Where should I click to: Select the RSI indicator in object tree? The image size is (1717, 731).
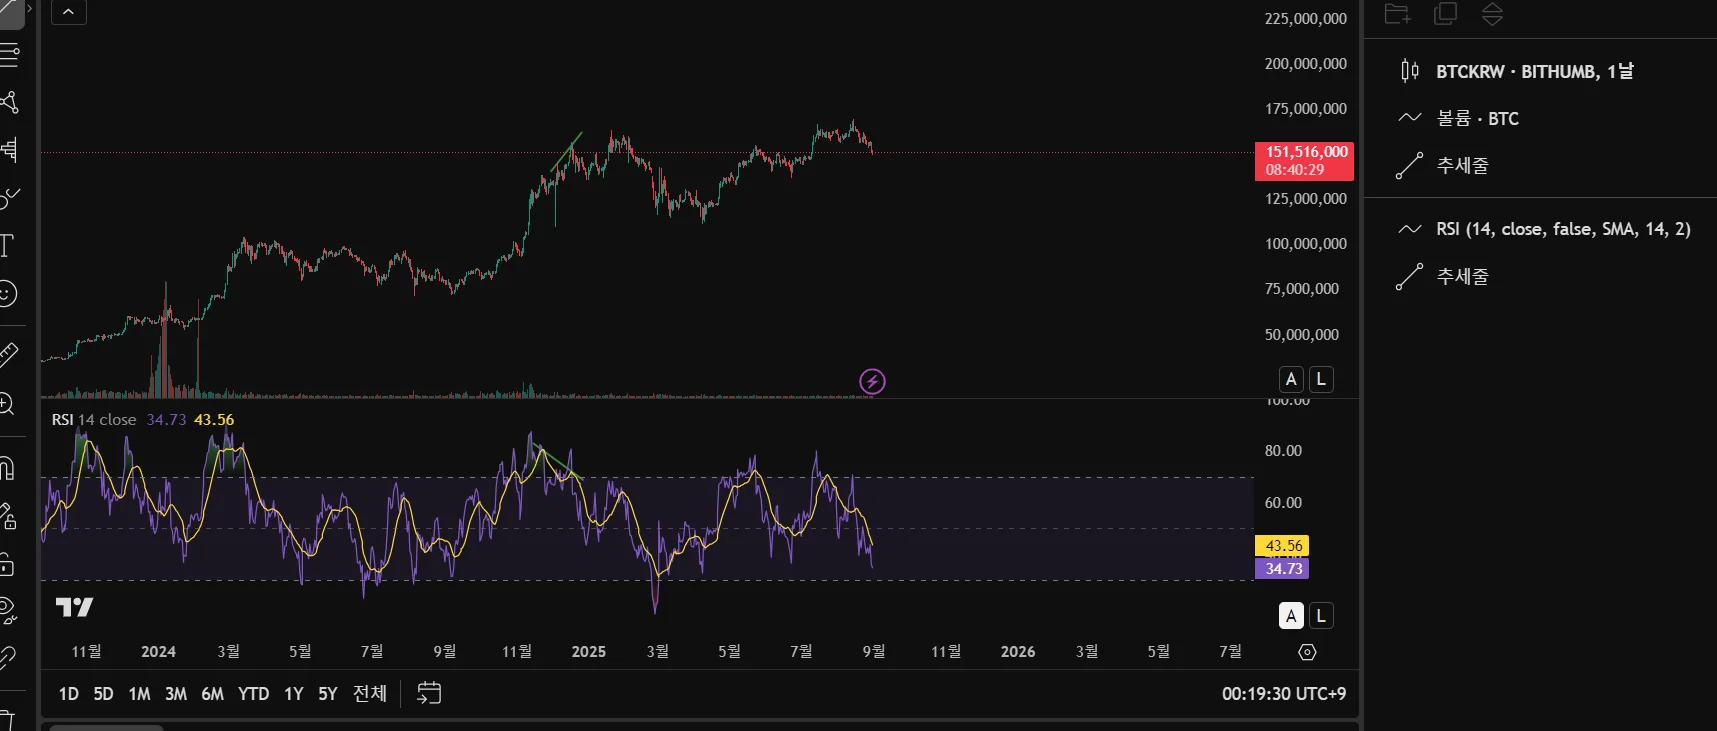click(x=1562, y=229)
